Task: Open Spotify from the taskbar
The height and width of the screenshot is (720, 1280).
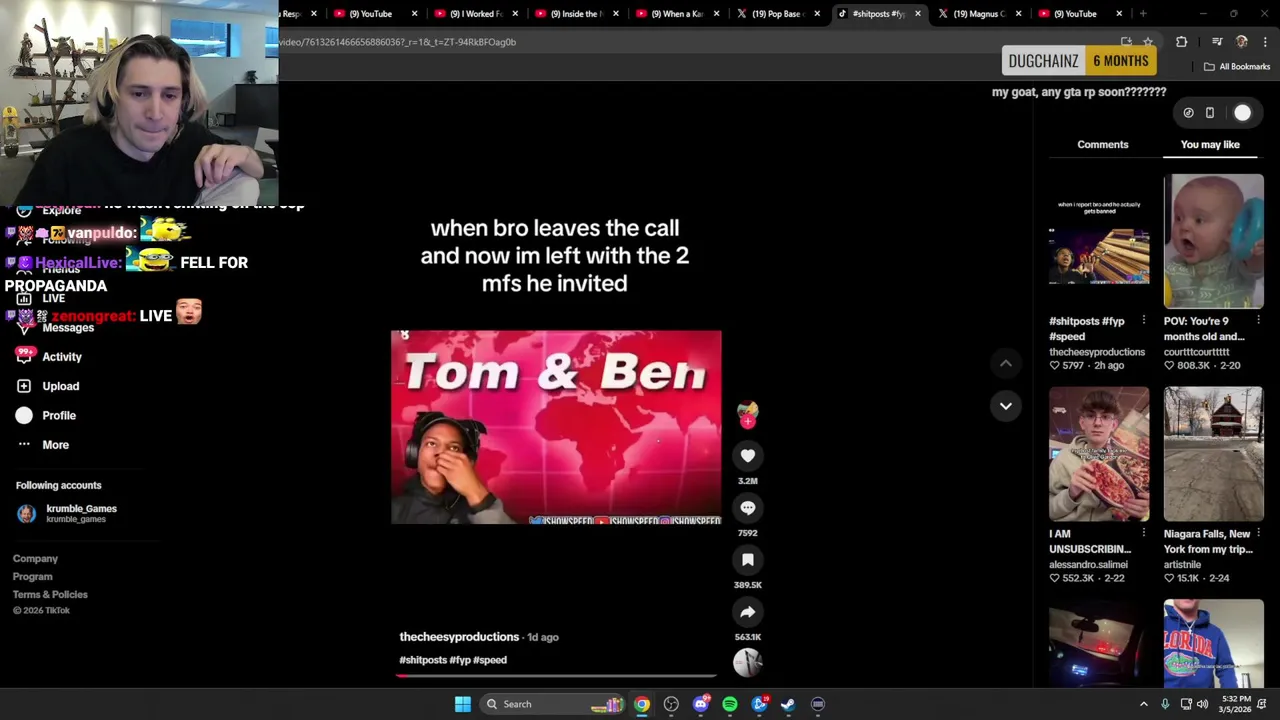Action: (730, 704)
